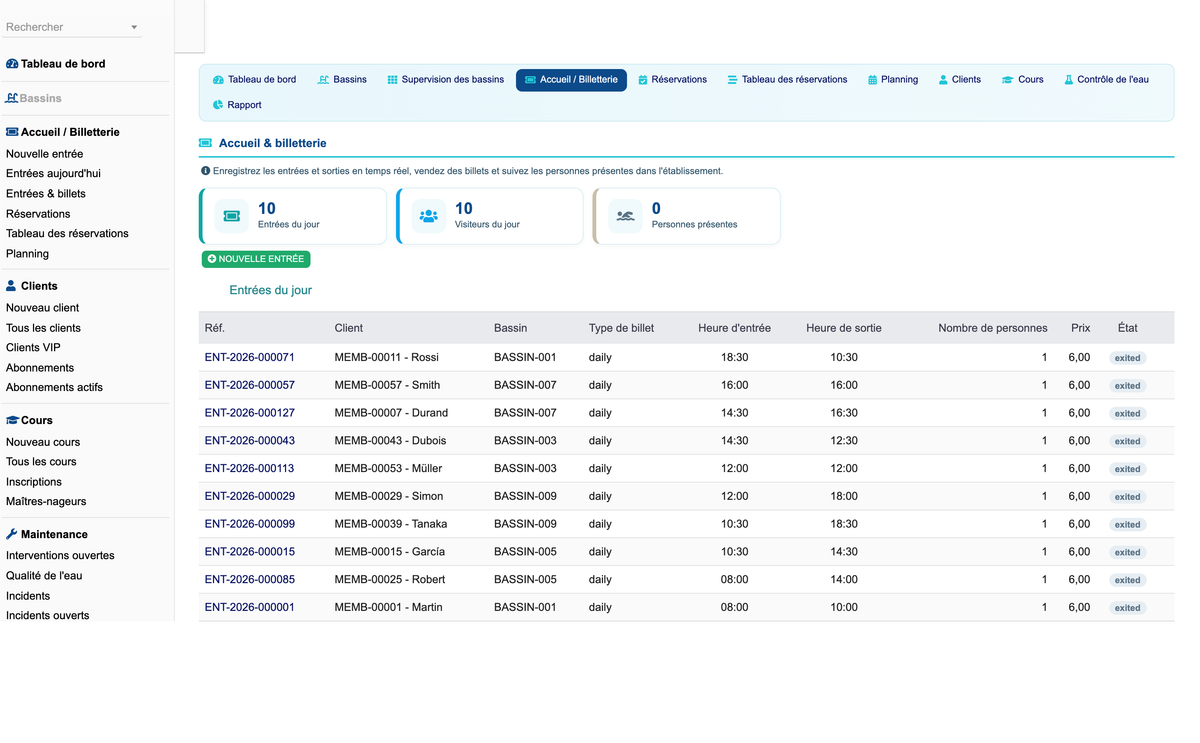The height and width of the screenshot is (743, 1200).
Task: Click the ticket icon in Entrées du jour card
Action: click(232, 216)
